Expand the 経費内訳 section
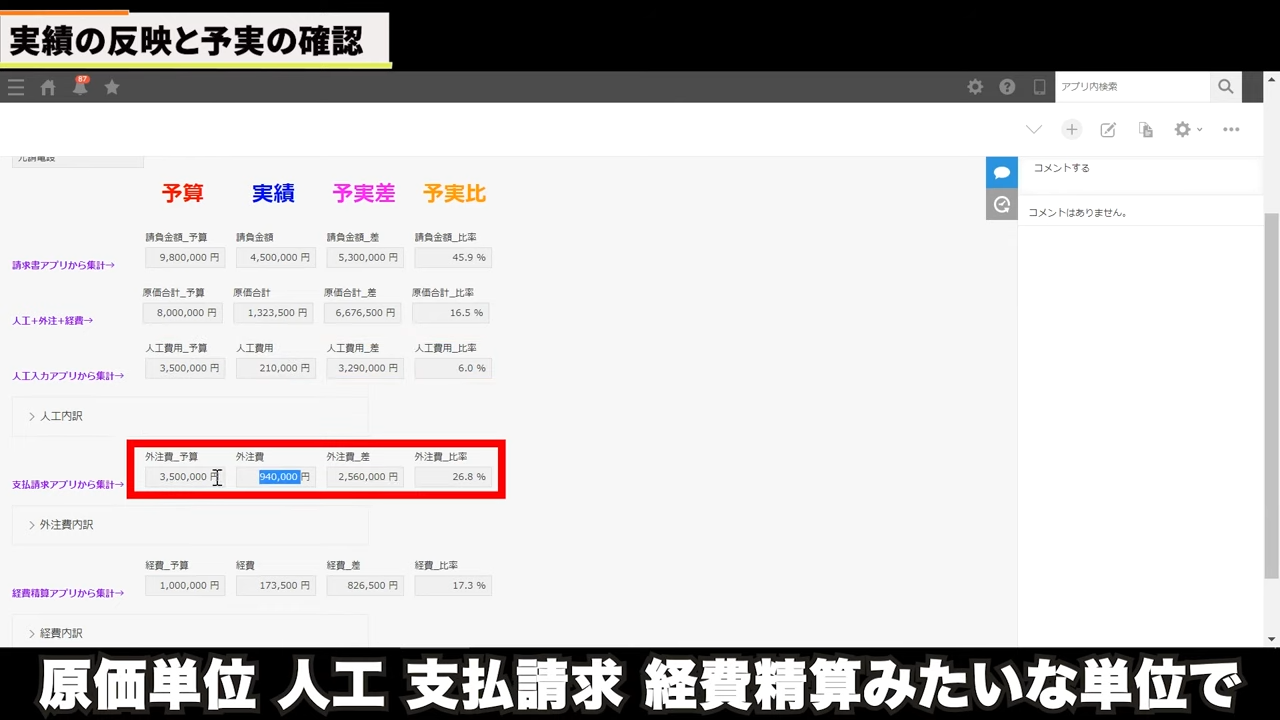 point(60,634)
